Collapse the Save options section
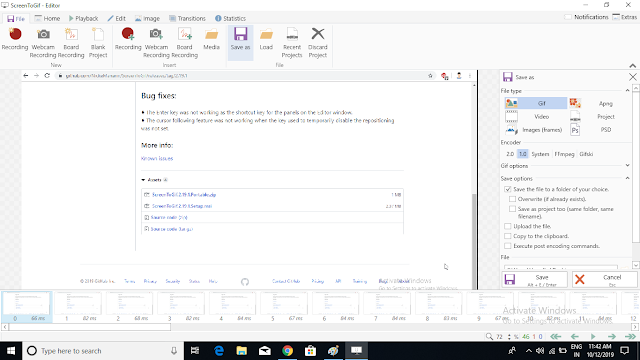Viewport: 640px width, 360px height. pyautogui.click(x=627, y=178)
